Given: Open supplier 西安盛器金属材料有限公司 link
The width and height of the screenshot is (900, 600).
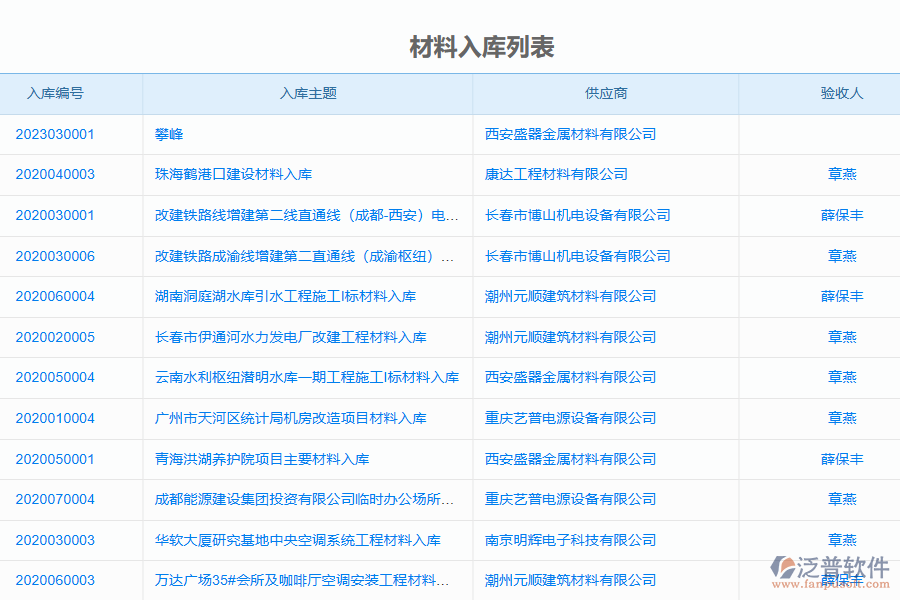Looking at the screenshot, I should point(572,134).
